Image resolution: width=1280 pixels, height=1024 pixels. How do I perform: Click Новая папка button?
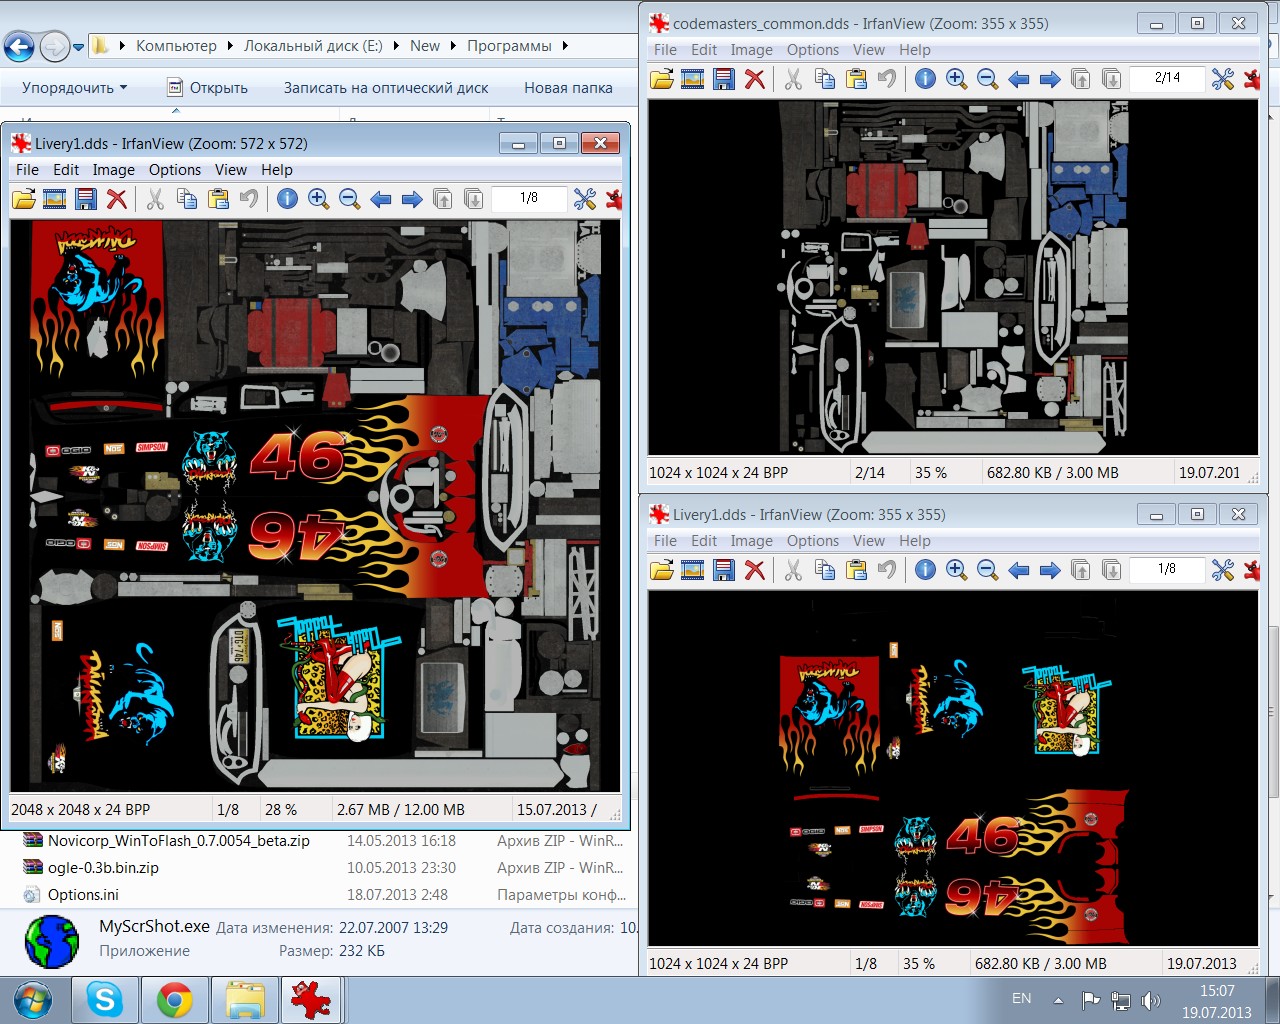point(568,88)
